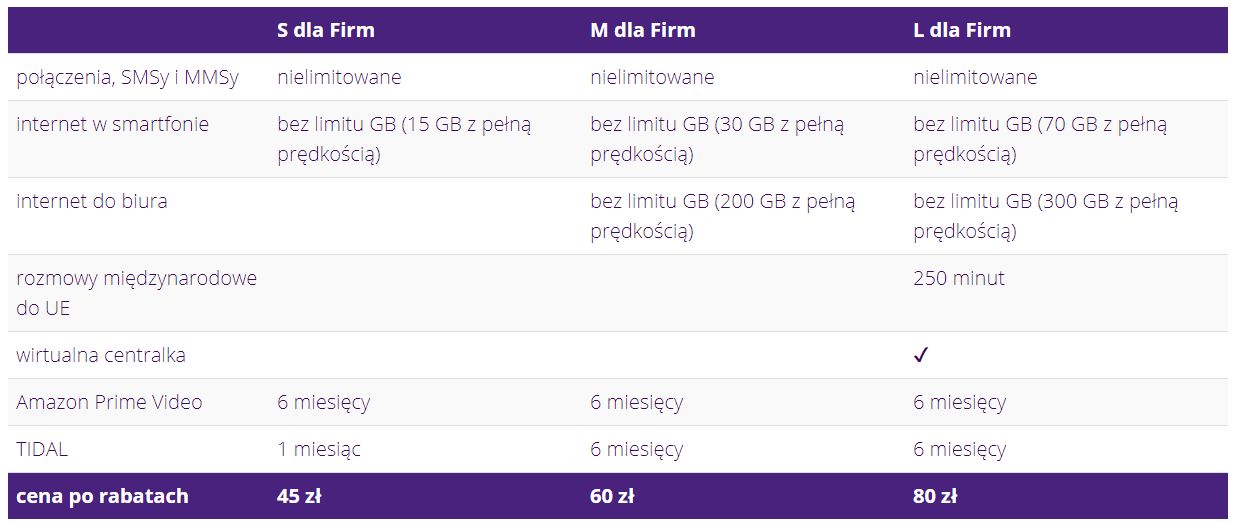Click the 200 GB office internet cell
Image resolution: width=1235 pixels, height=525 pixels.
723,216
